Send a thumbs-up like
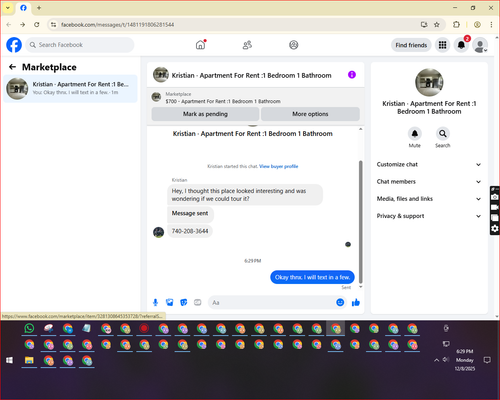This screenshot has height=400, width=500. pos(356,302)
